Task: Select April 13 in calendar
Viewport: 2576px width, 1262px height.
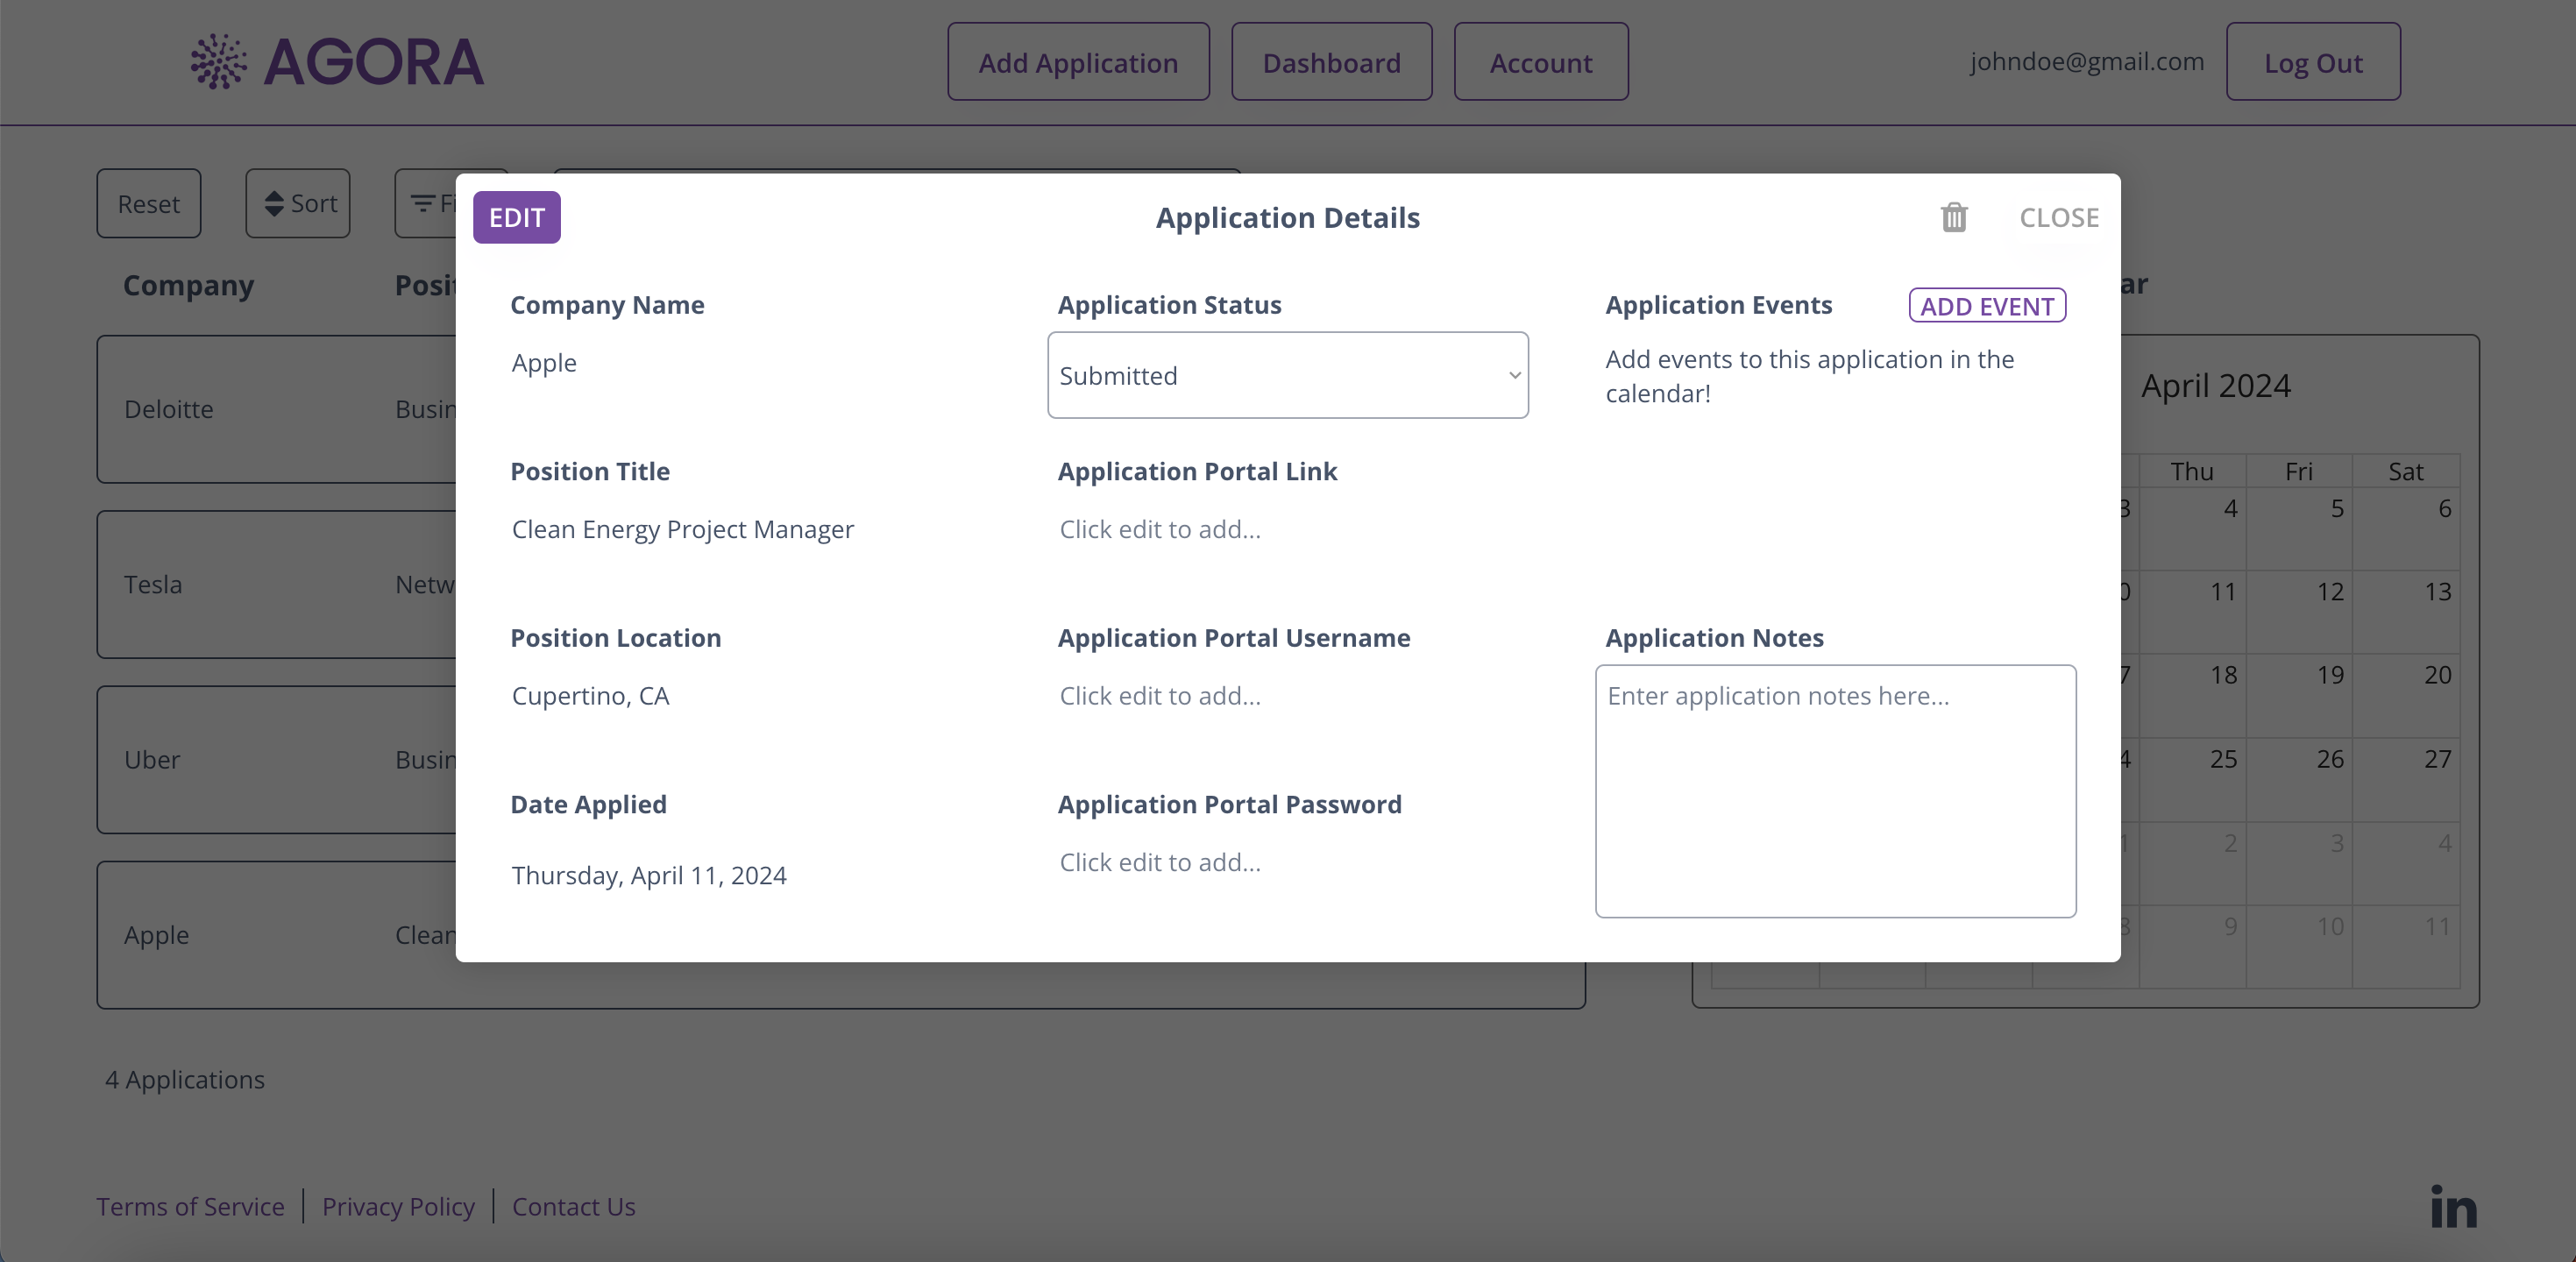Action: tap(2406, 612)
